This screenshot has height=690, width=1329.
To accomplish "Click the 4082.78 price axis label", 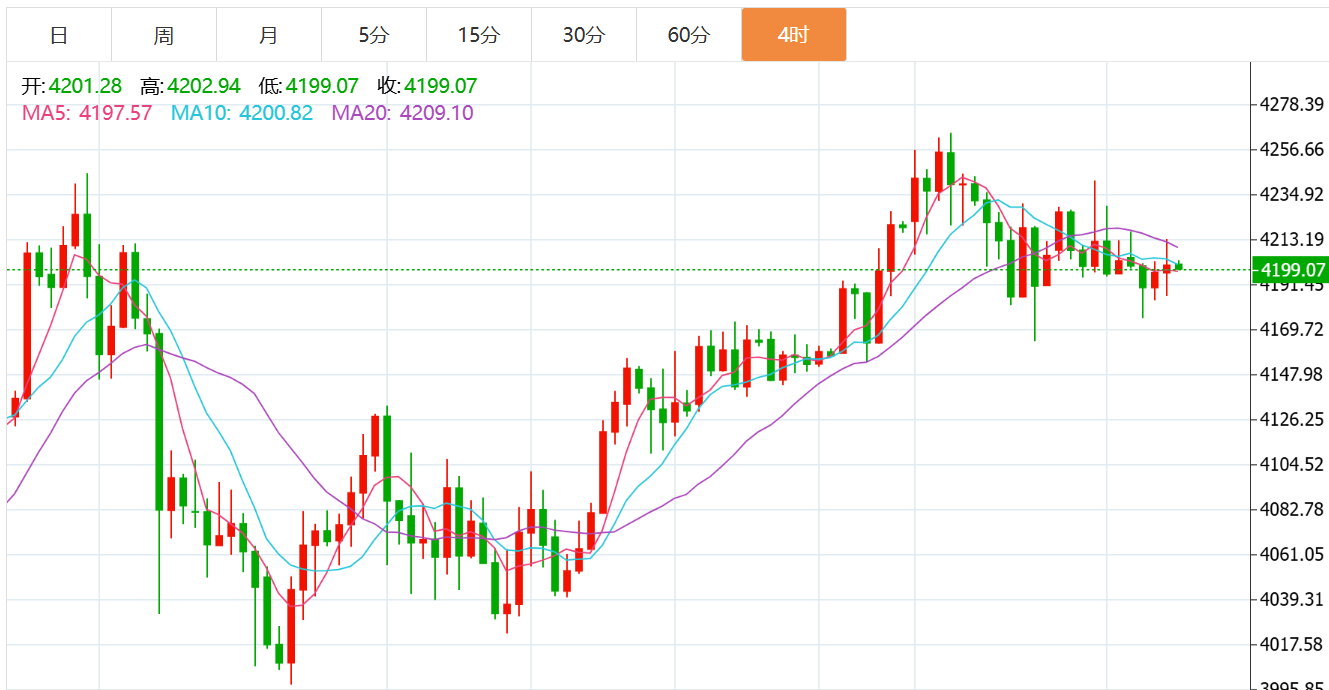I will point(1293,510).
